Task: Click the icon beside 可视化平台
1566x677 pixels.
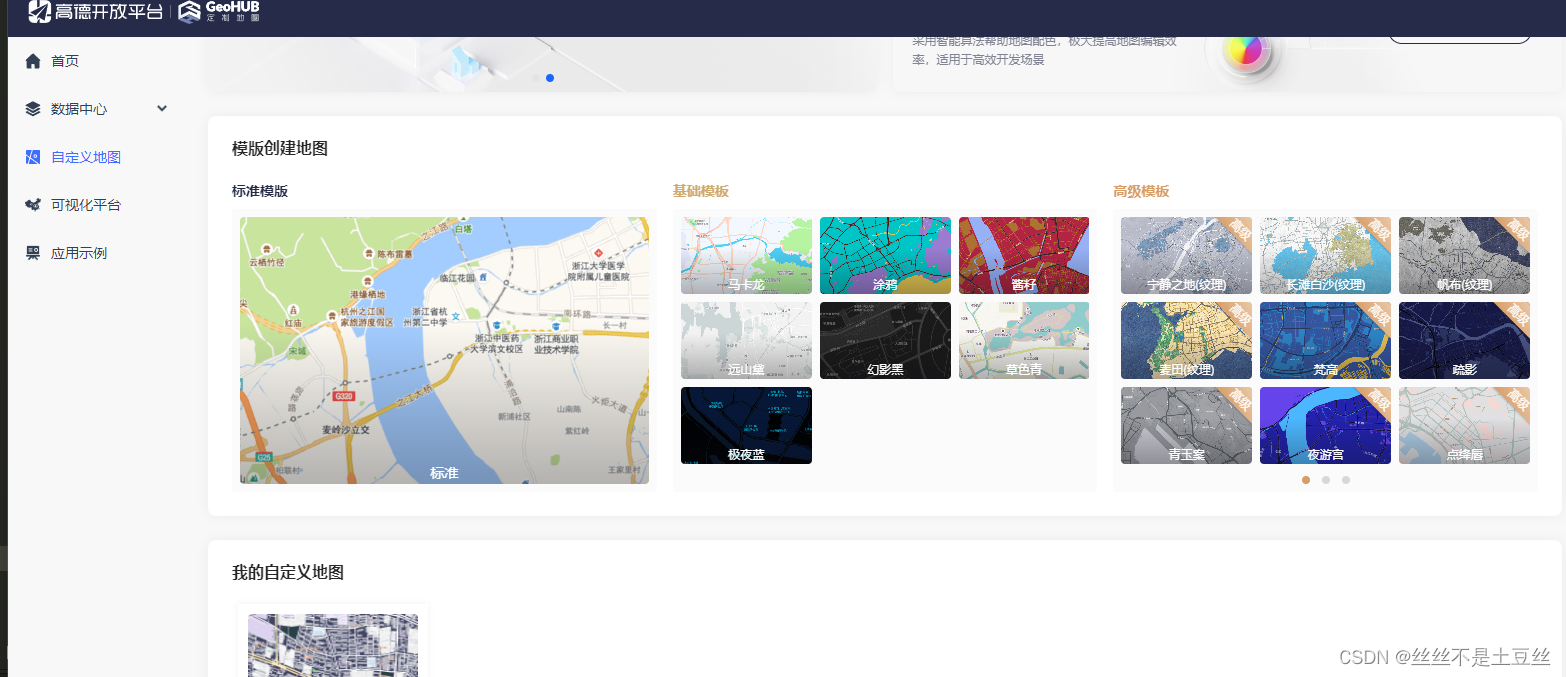Action: coord(33,205)
